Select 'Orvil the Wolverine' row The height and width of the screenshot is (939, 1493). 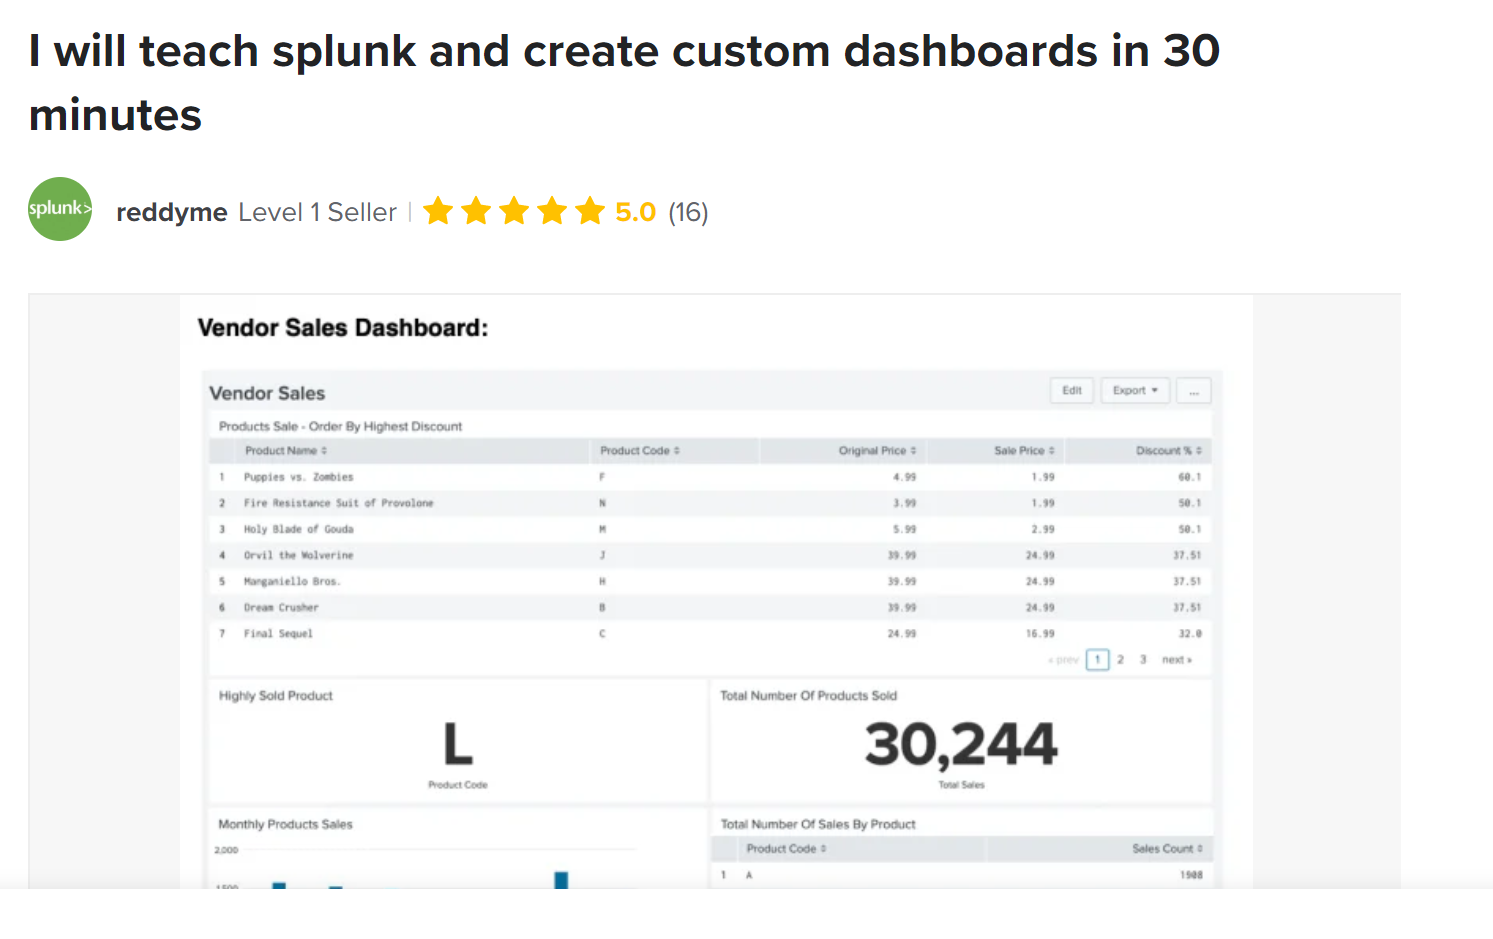pyautogui.click(x=710, y=555)
